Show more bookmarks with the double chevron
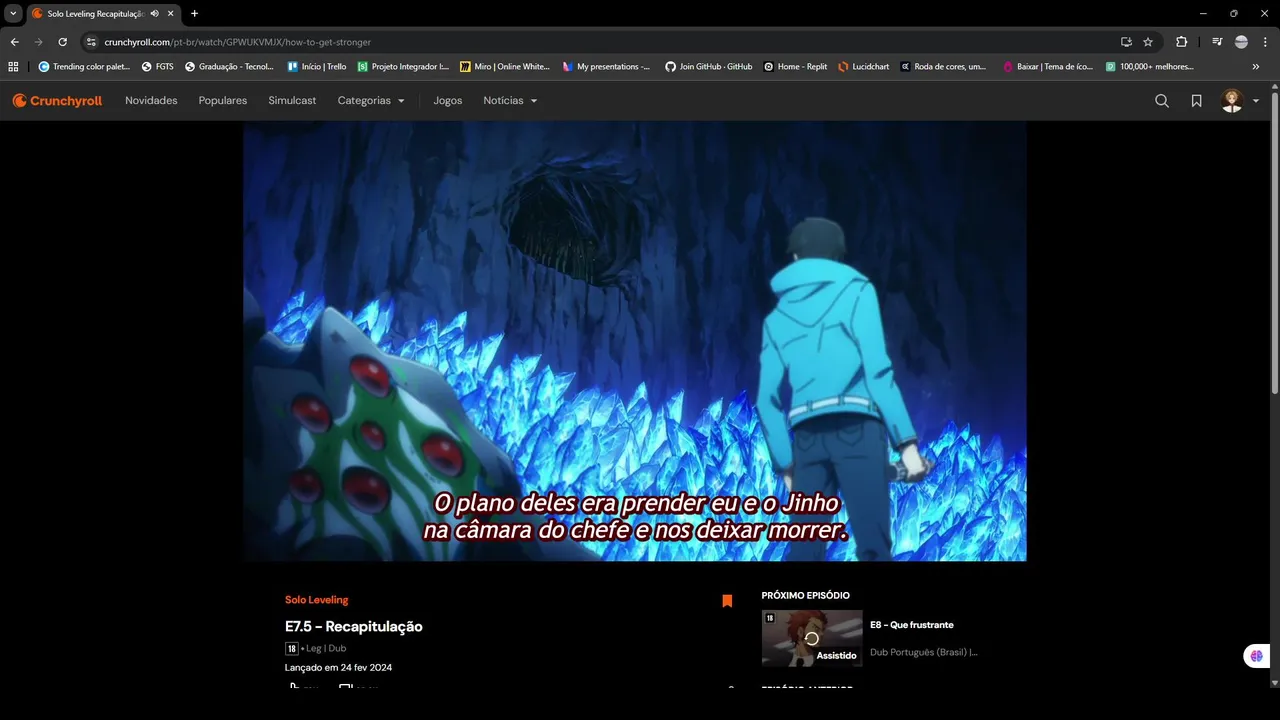1280x720 pixels. click(1256, 67)
